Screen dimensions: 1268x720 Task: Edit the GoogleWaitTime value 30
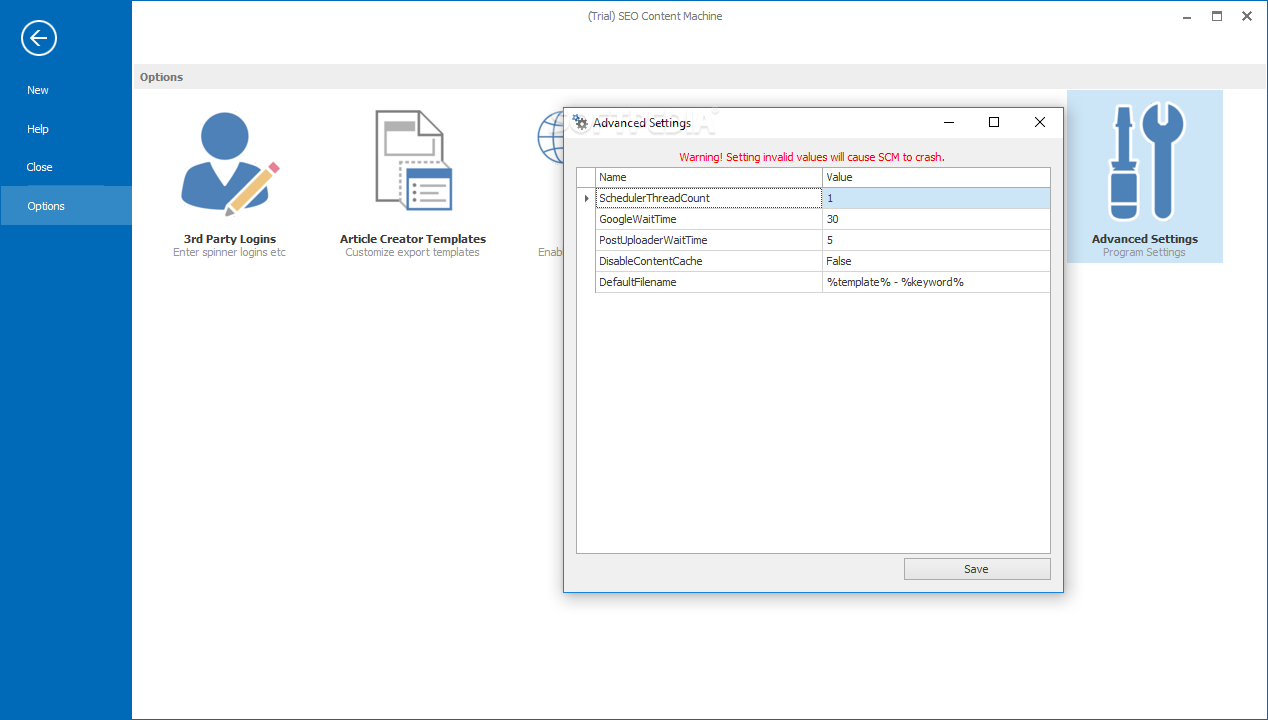click(936, 219)
